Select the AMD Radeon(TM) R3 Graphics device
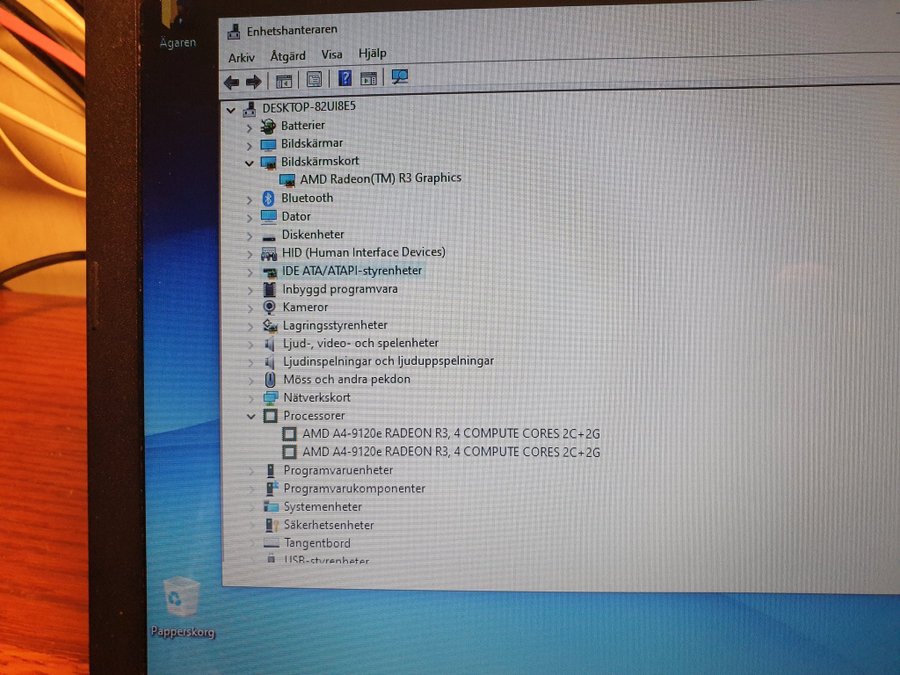This screenshot has width=900, height=675. pos(380,178)
